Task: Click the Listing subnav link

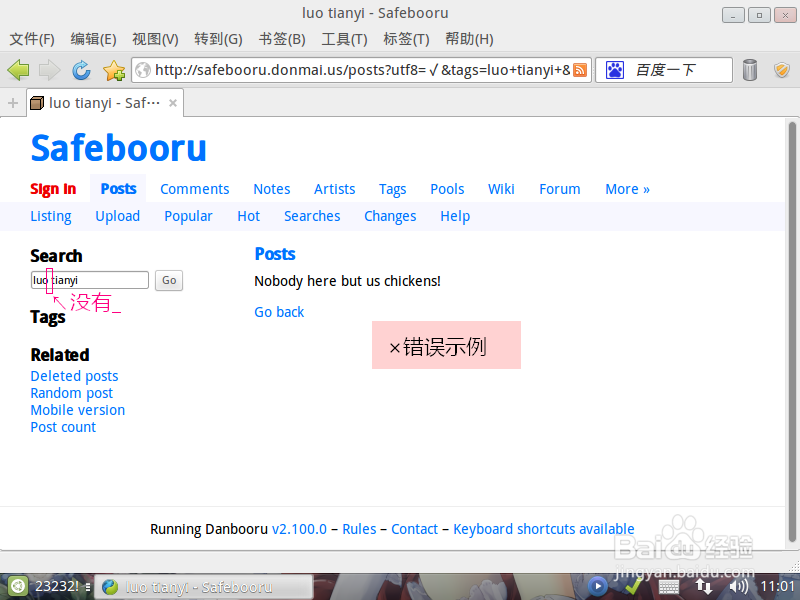Action: click(51, 216)
